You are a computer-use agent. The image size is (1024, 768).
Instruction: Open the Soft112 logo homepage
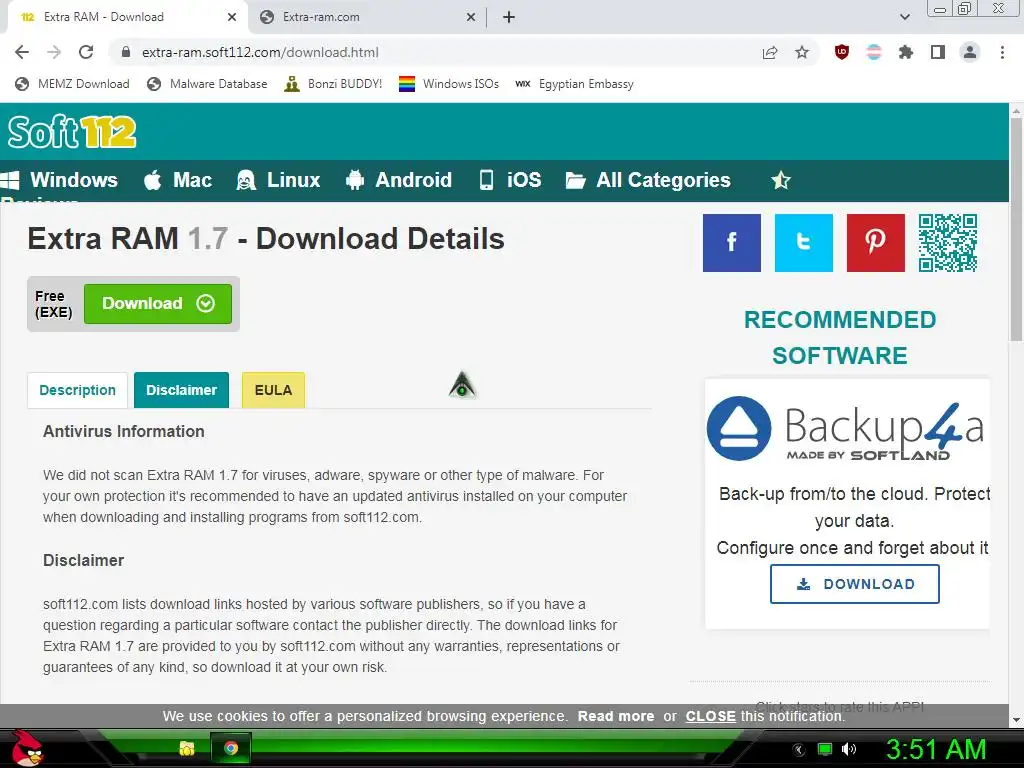pyautogui.click(x=72, y=131)
